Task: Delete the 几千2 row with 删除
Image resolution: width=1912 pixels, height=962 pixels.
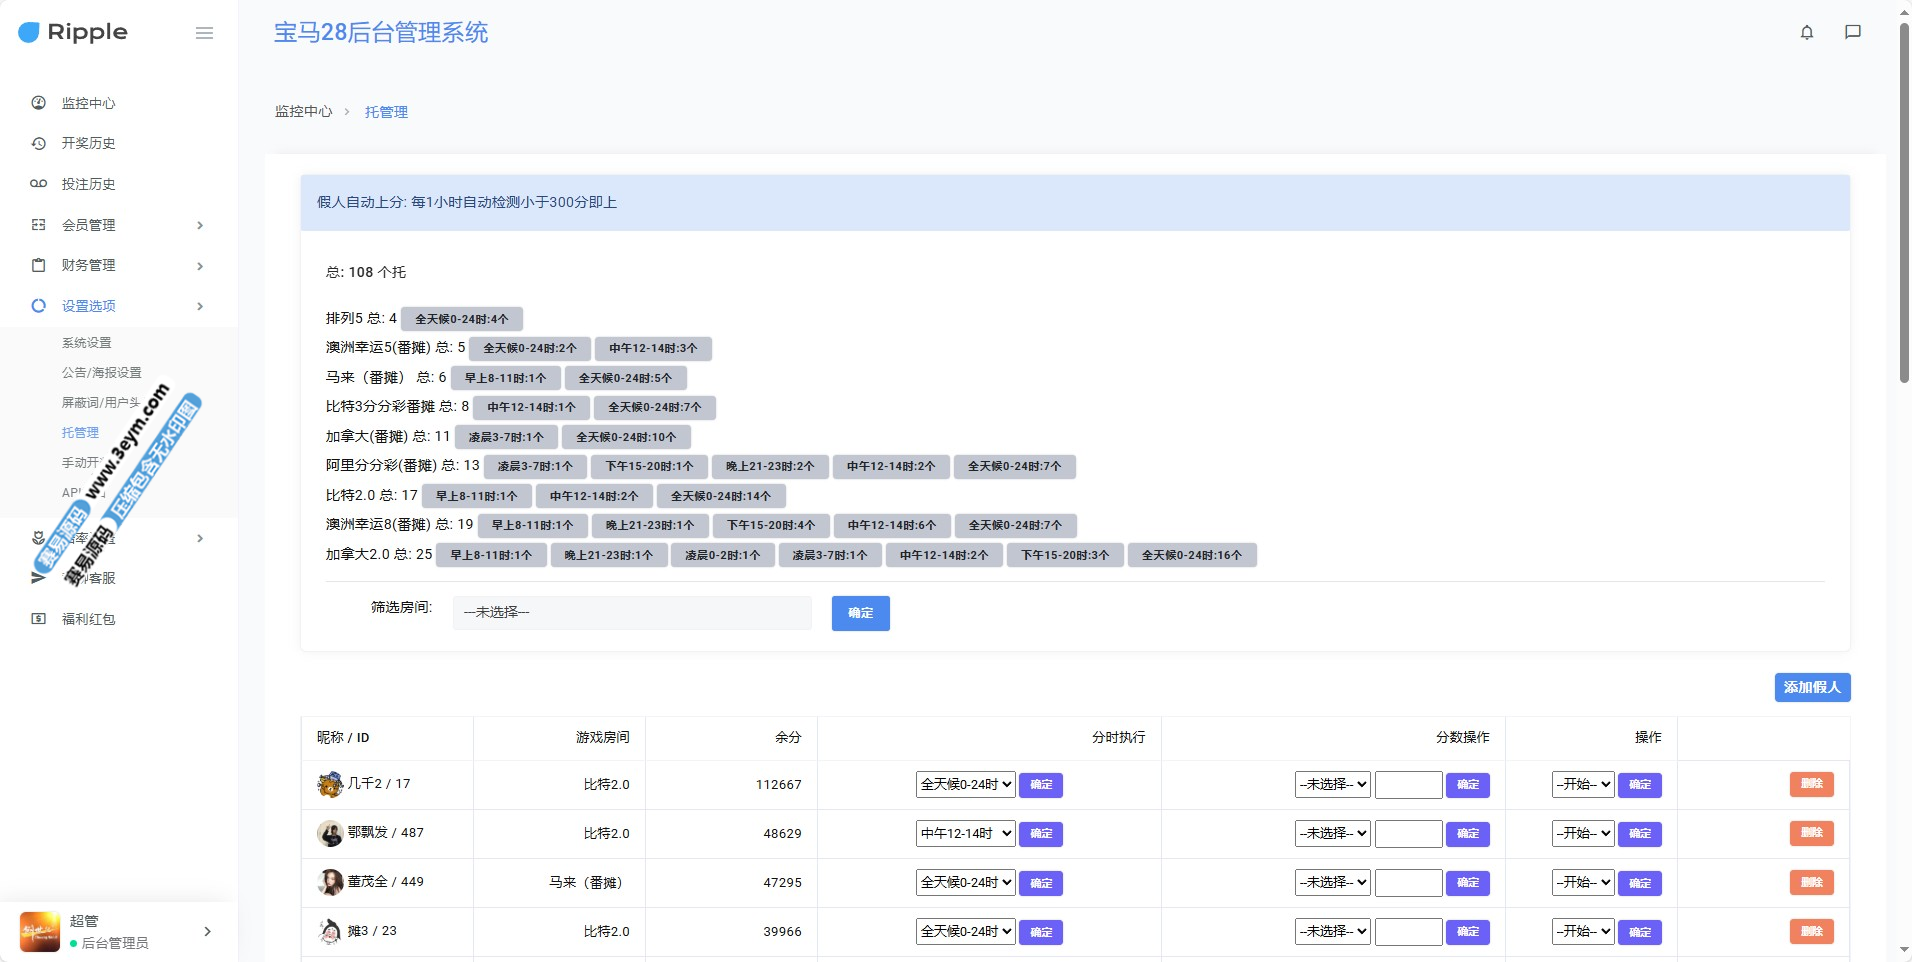Action: point(1811,784)
